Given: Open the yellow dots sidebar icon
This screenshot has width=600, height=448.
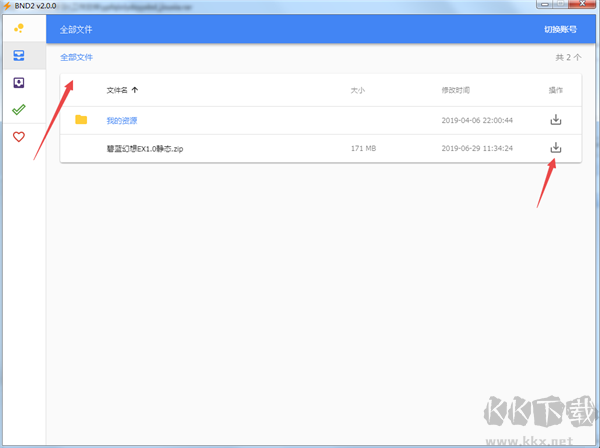Looking at the screenshot, I should click(19, 29).
